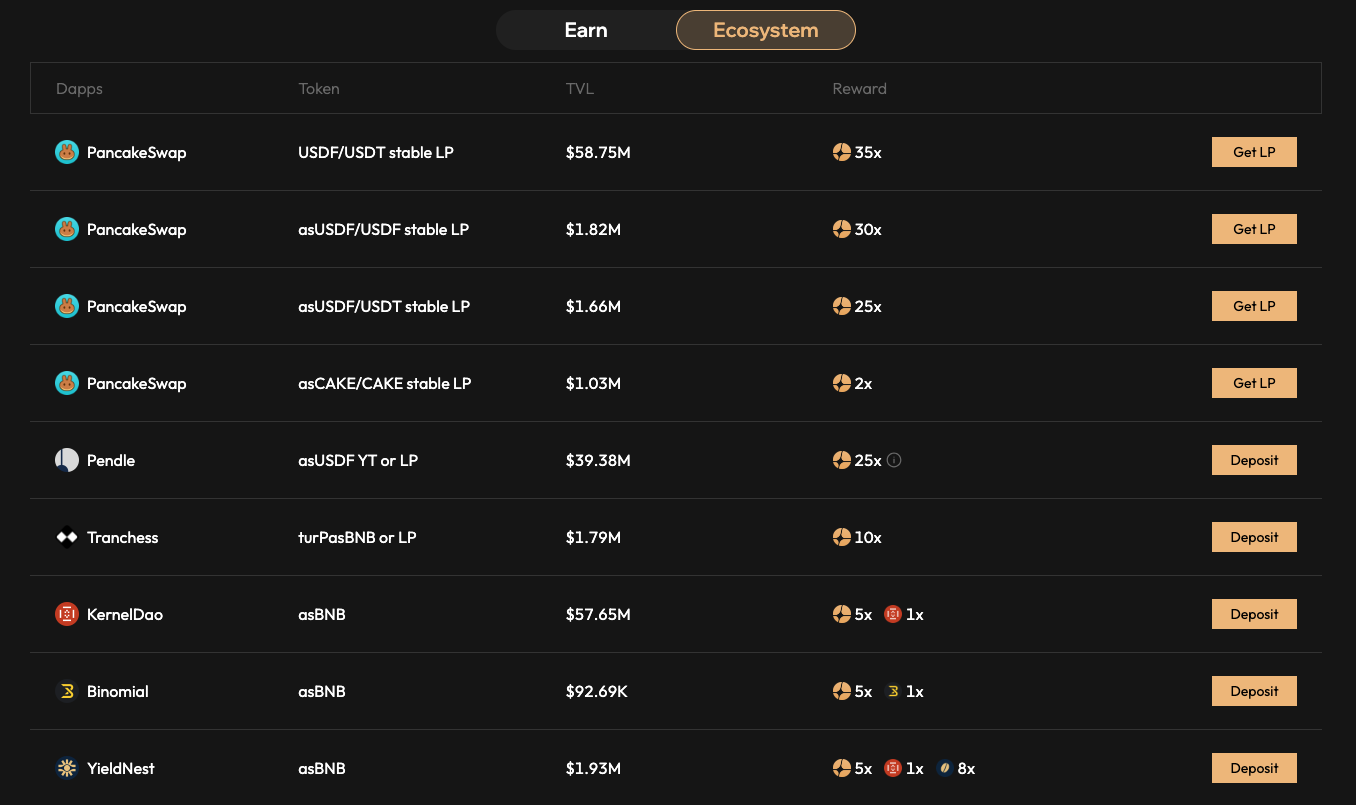Click the TVL column header
The width and height of the screenshot is (1356, 805).
point(579,88)
